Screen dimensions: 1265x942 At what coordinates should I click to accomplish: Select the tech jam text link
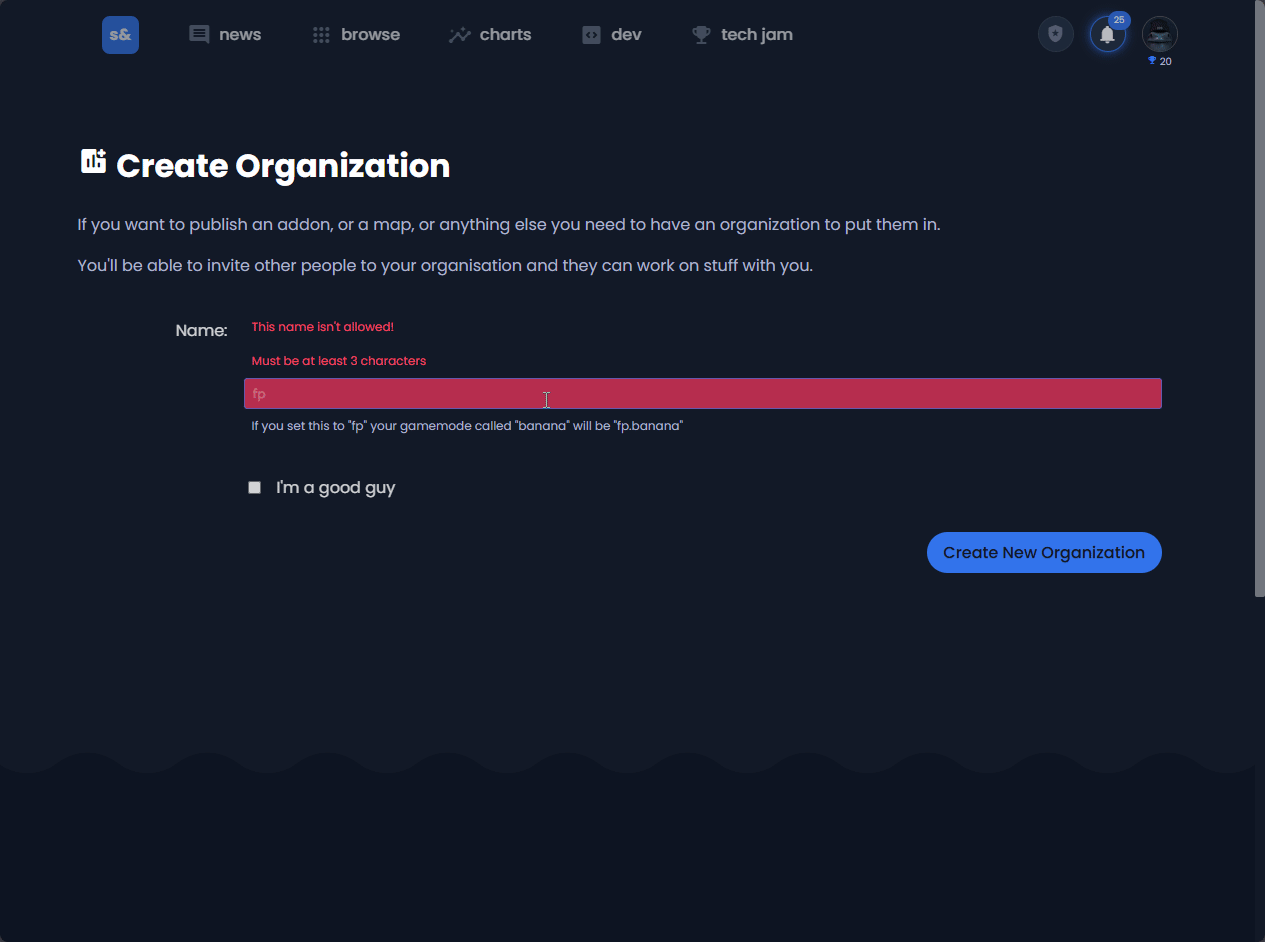click(x=756, y=35)
